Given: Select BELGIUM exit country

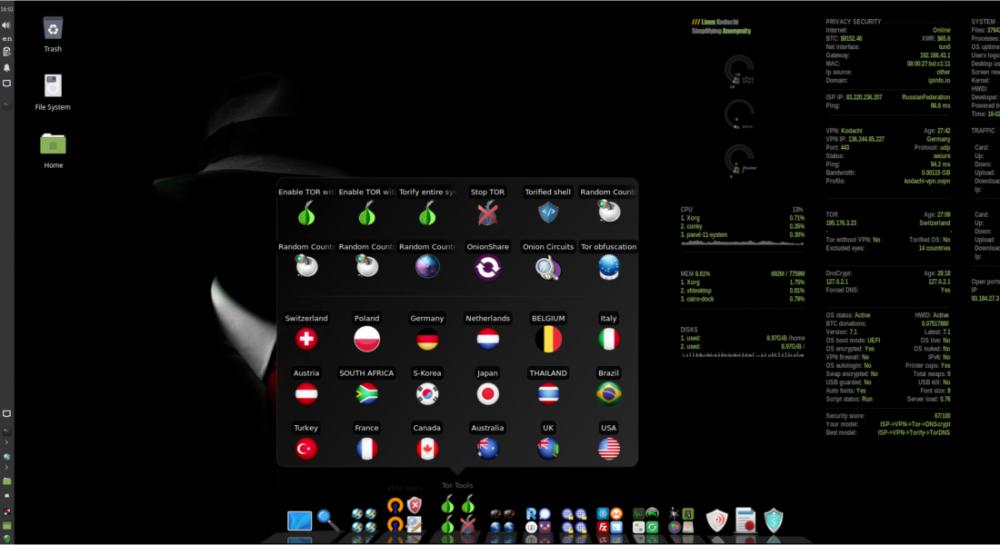Looking at the screenshot, I should (548, 339).
